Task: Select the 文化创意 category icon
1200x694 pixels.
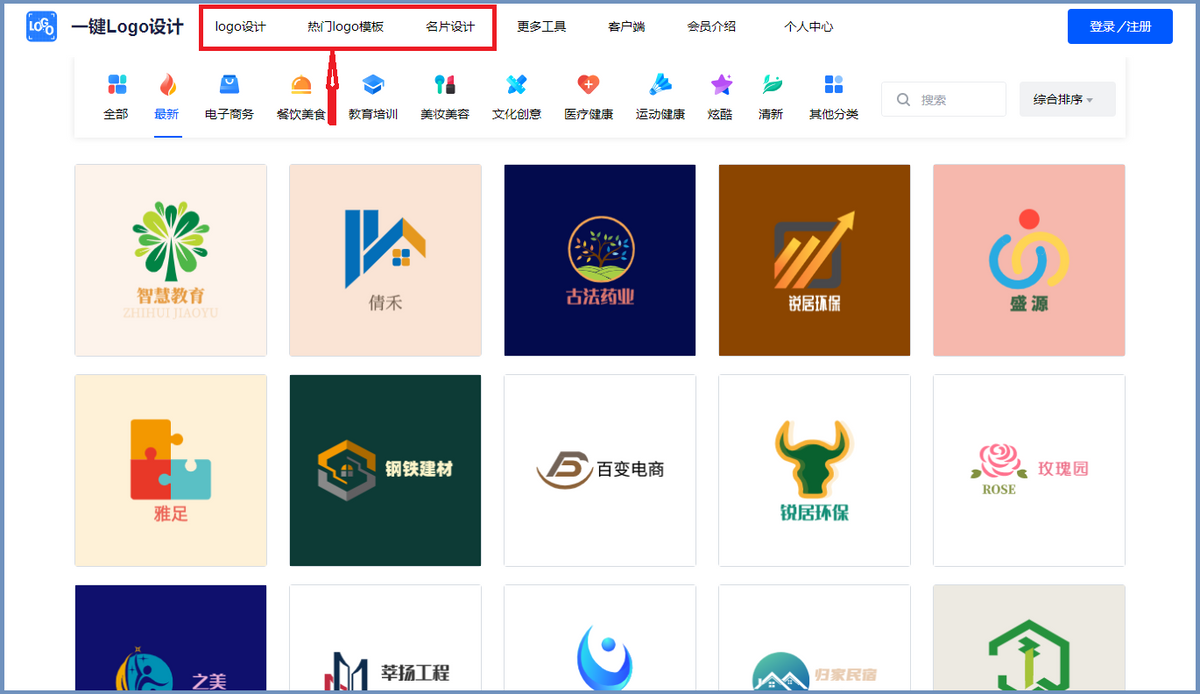Action: point(516,84)
